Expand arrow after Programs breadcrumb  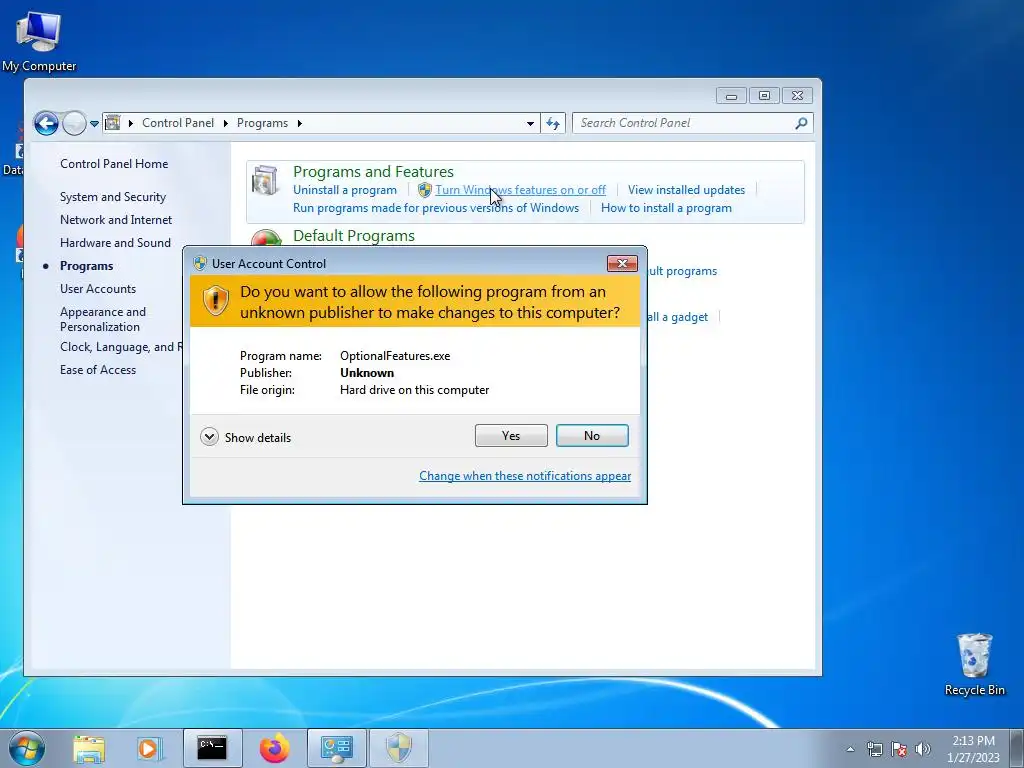pos(299,123)
